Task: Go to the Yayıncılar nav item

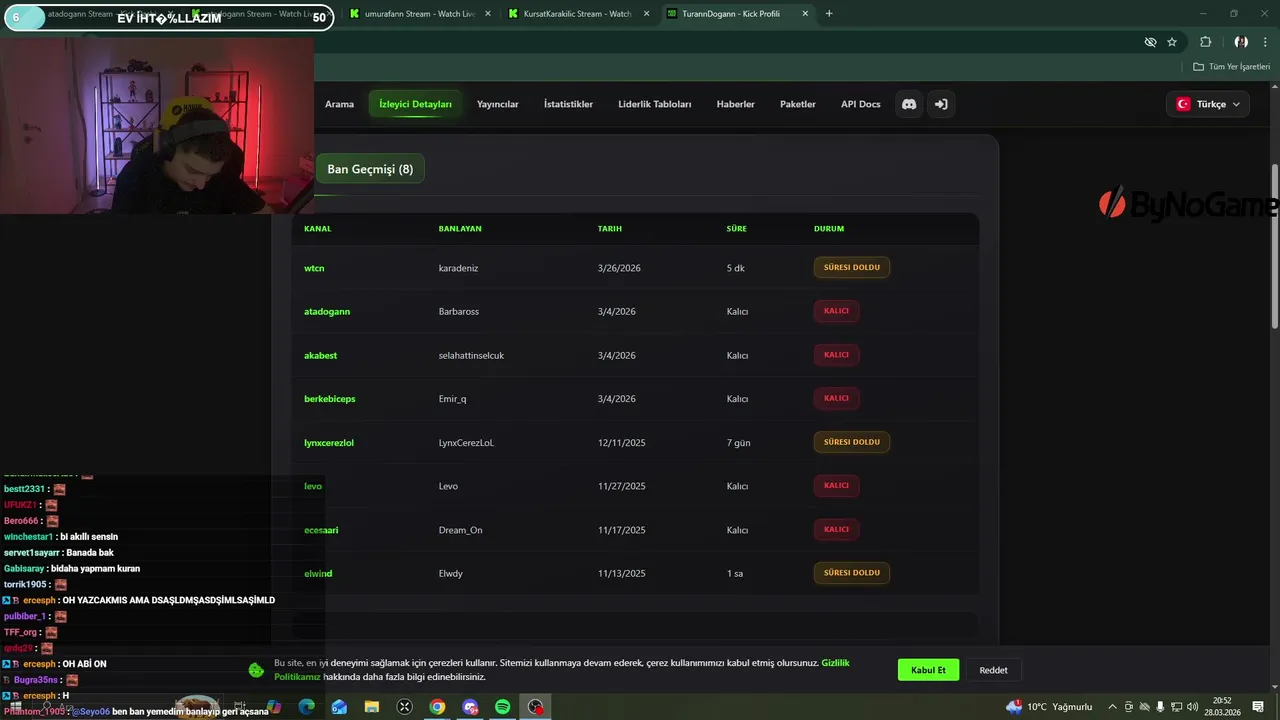Action: [x=497, y=104]
